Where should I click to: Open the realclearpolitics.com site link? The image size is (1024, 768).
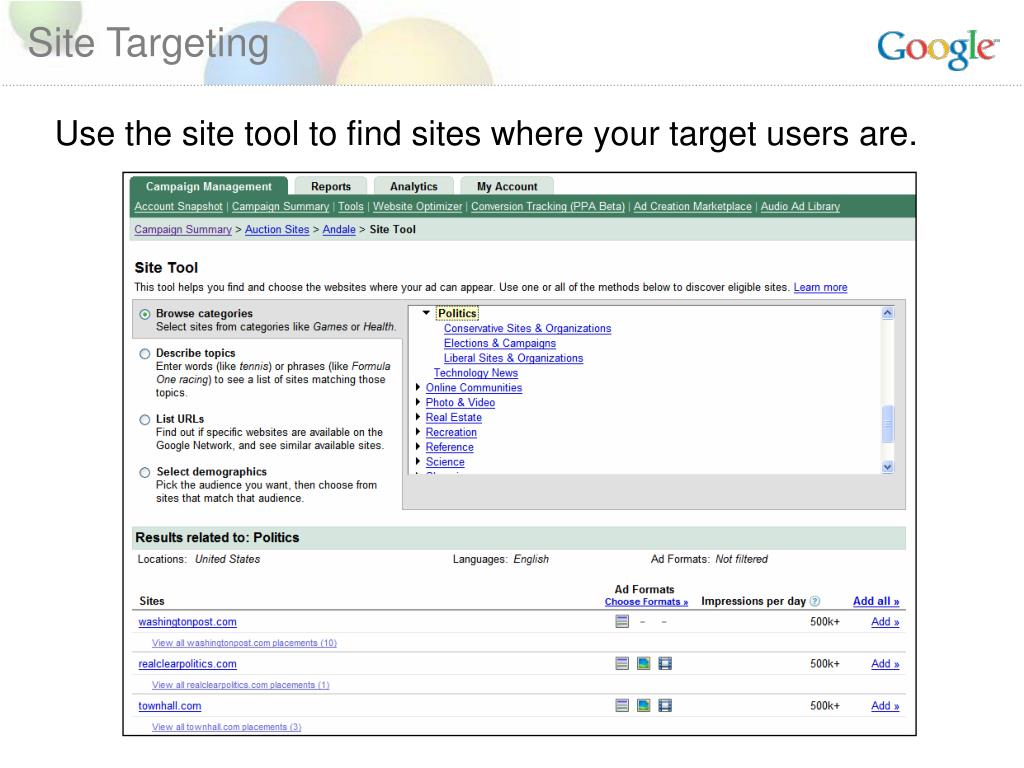(x=187, y=664)
